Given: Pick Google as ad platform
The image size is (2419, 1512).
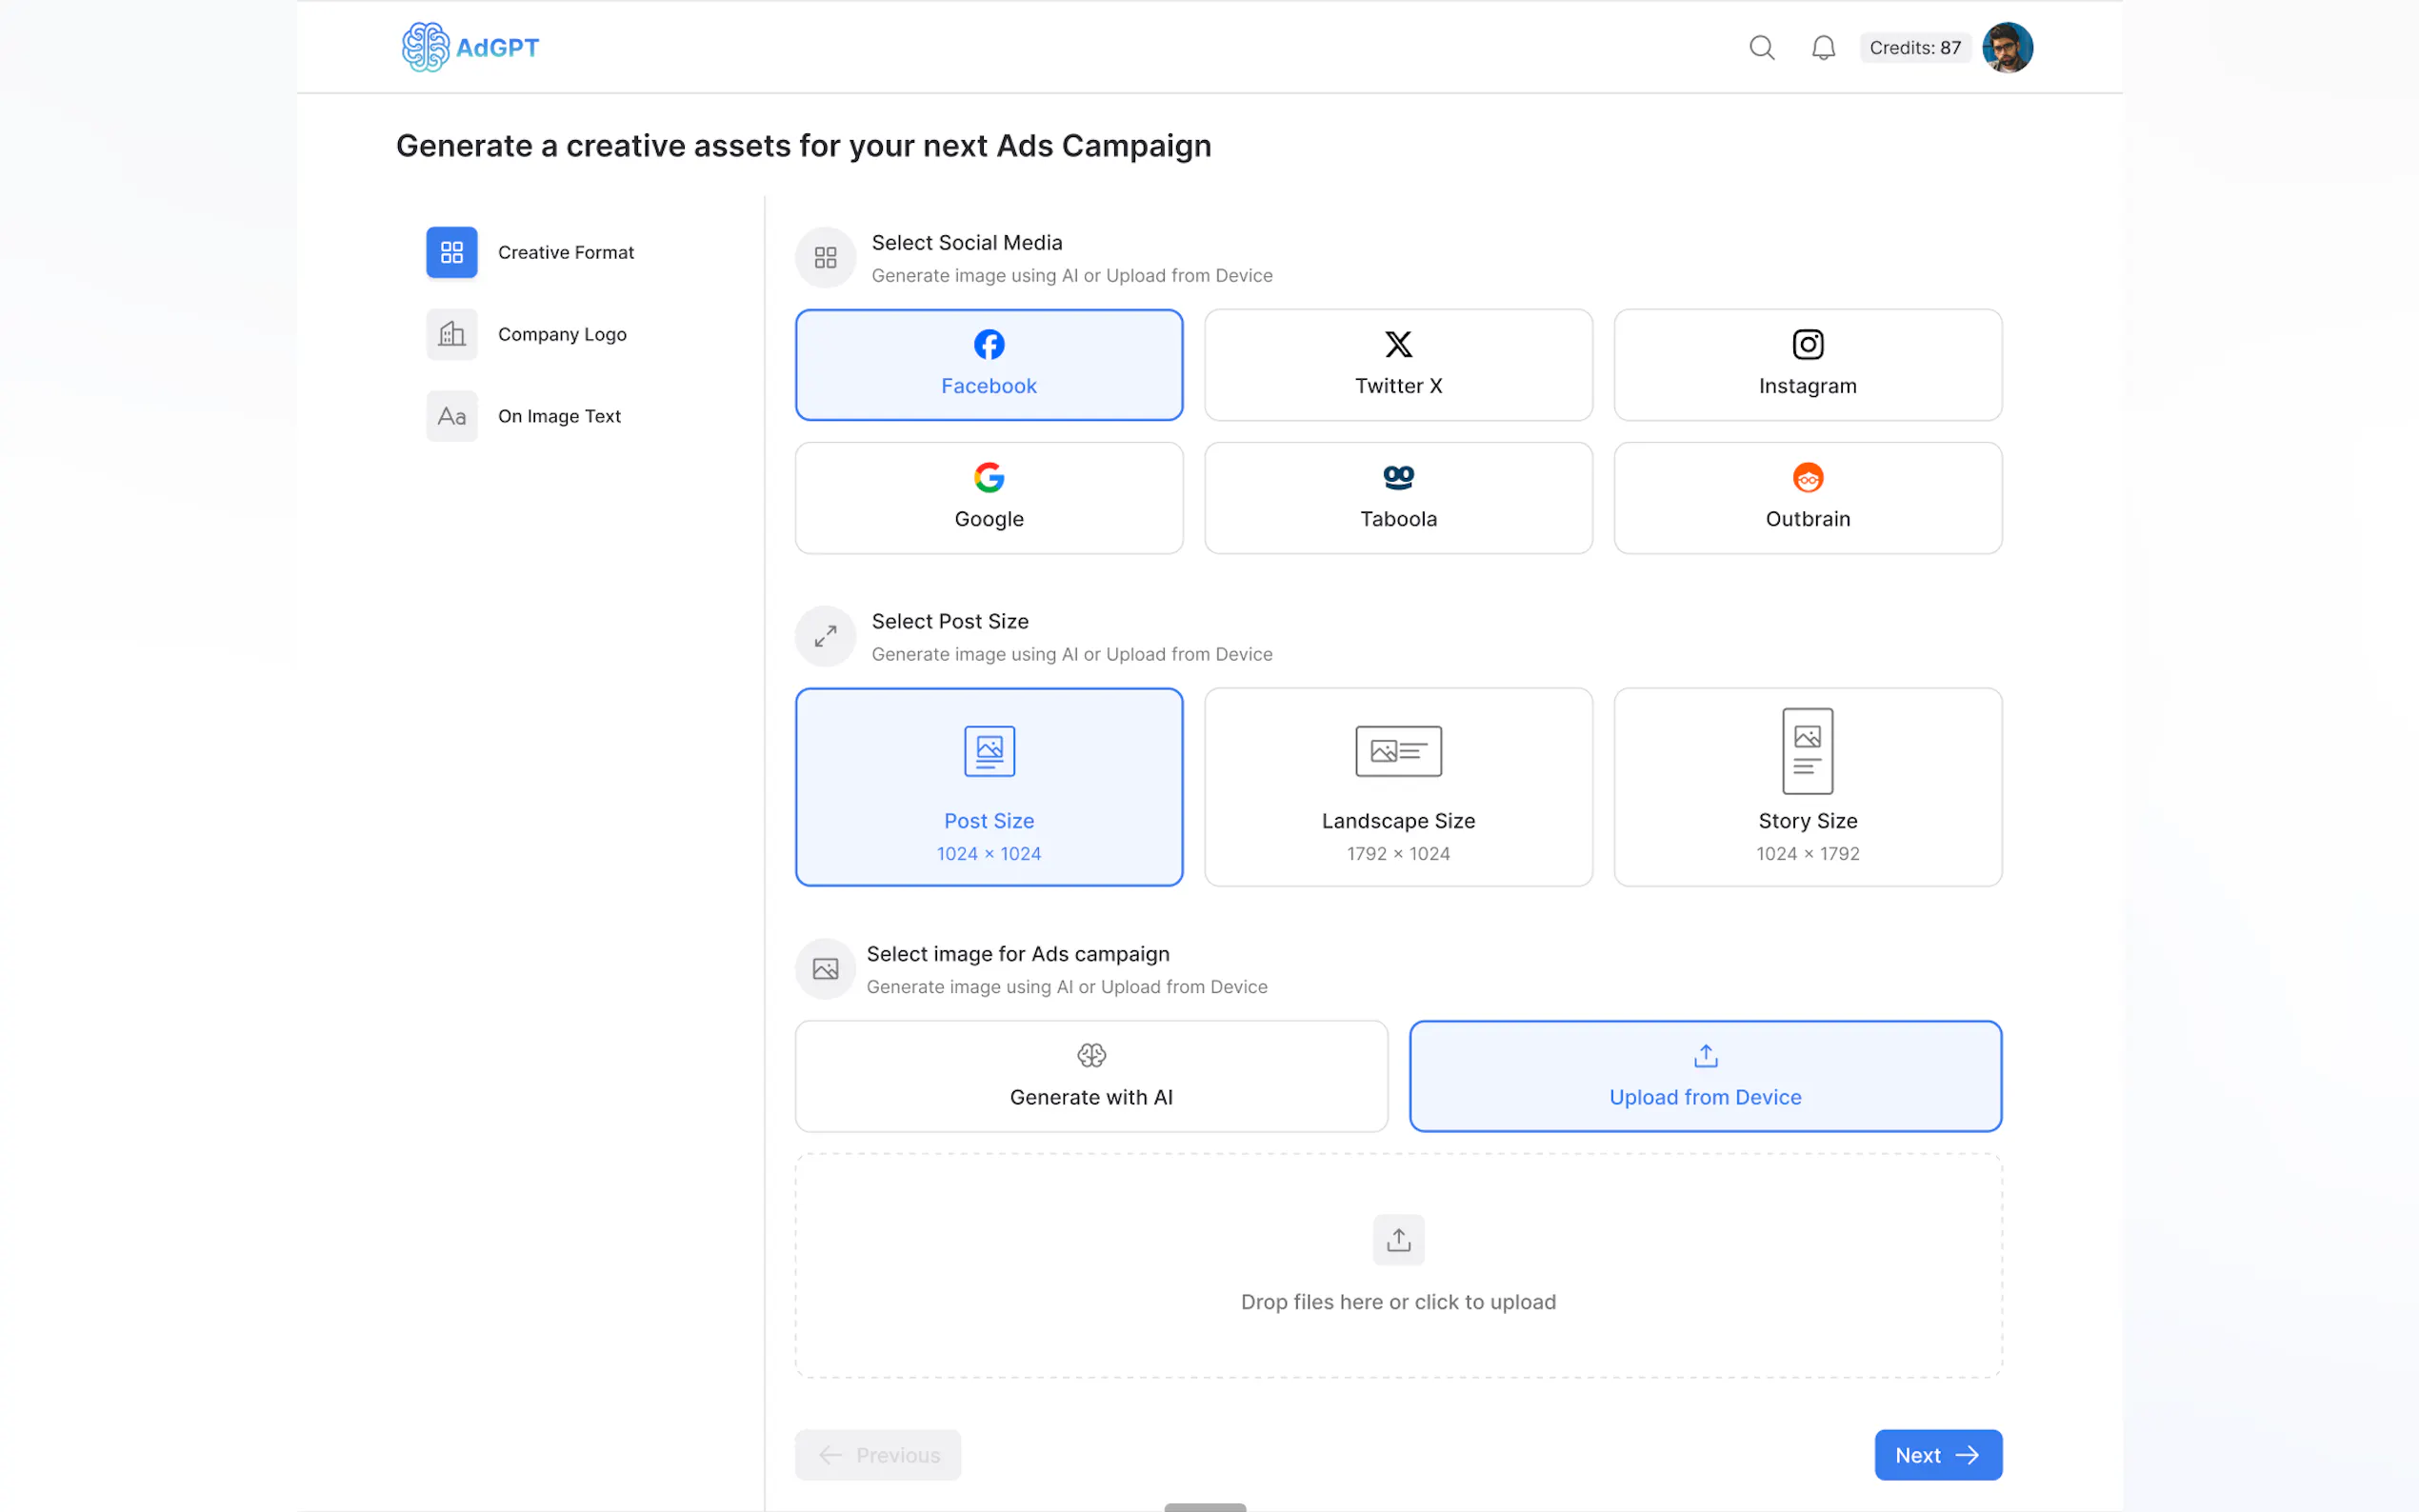Looking at the screenshot, I should (988, 498).
